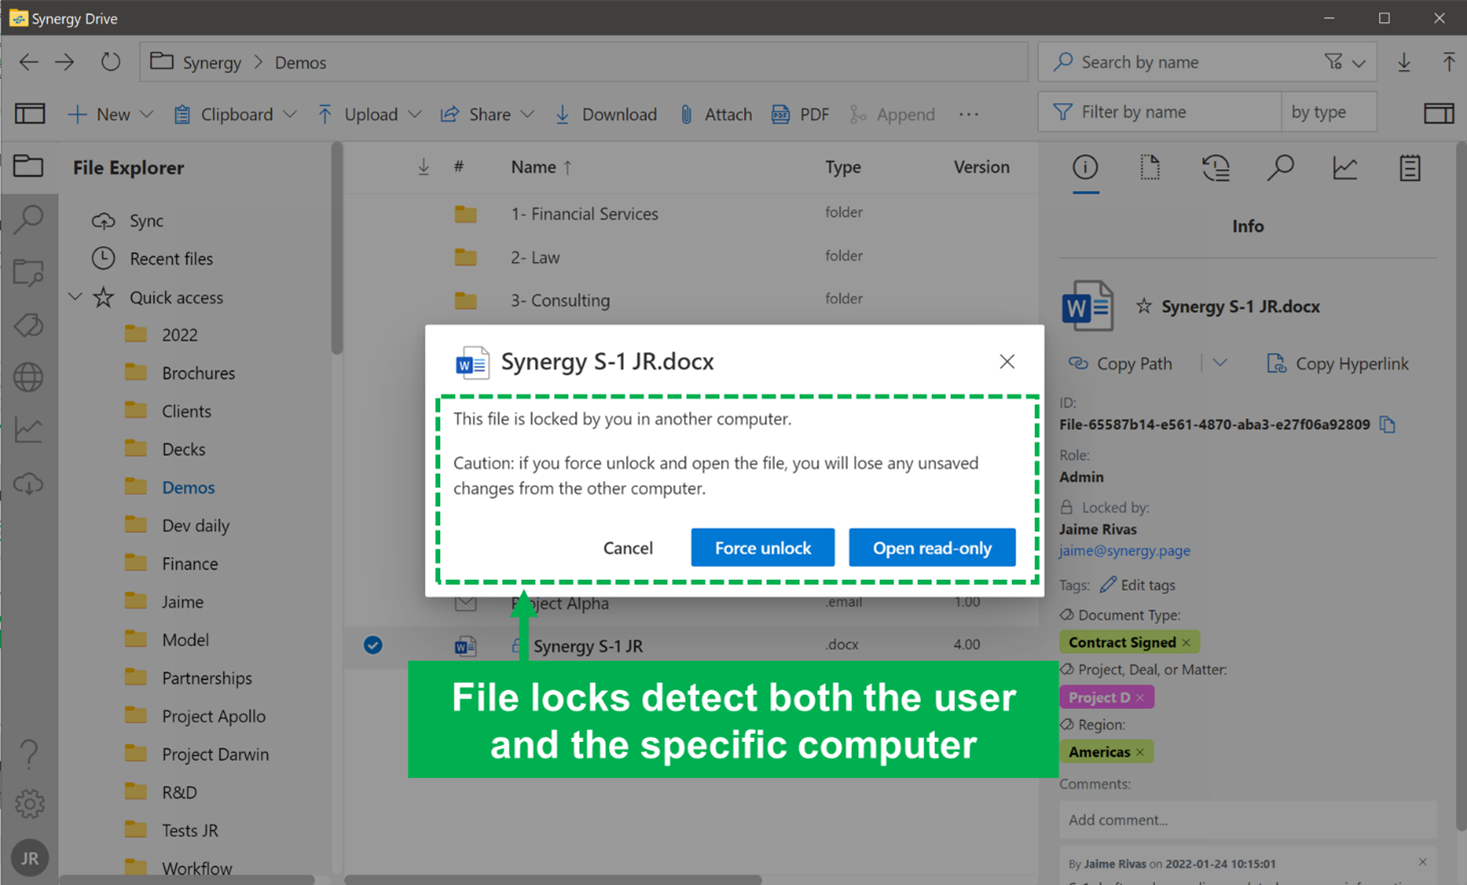Open the settings gear icon
The image size is (1467, 885).
29,803
